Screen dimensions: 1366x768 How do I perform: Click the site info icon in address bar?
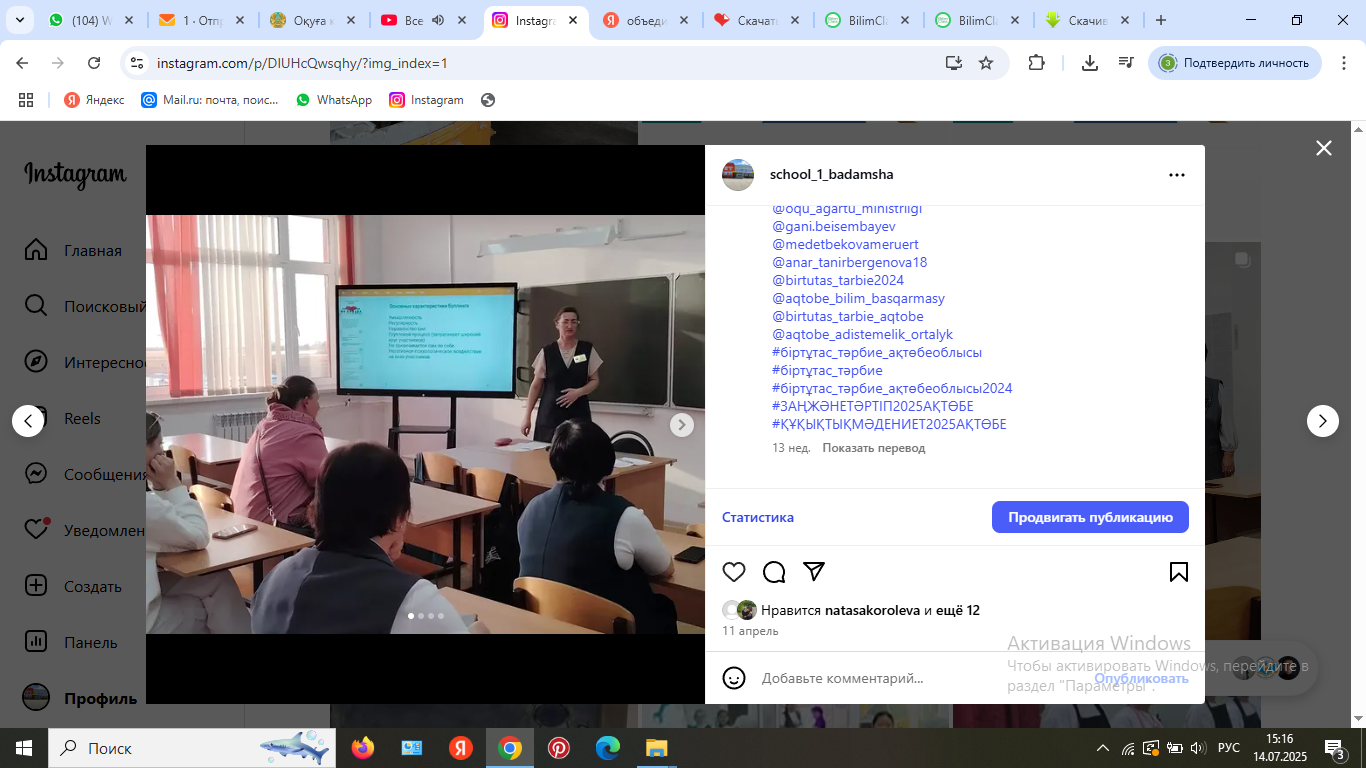(x=138, y=63)
